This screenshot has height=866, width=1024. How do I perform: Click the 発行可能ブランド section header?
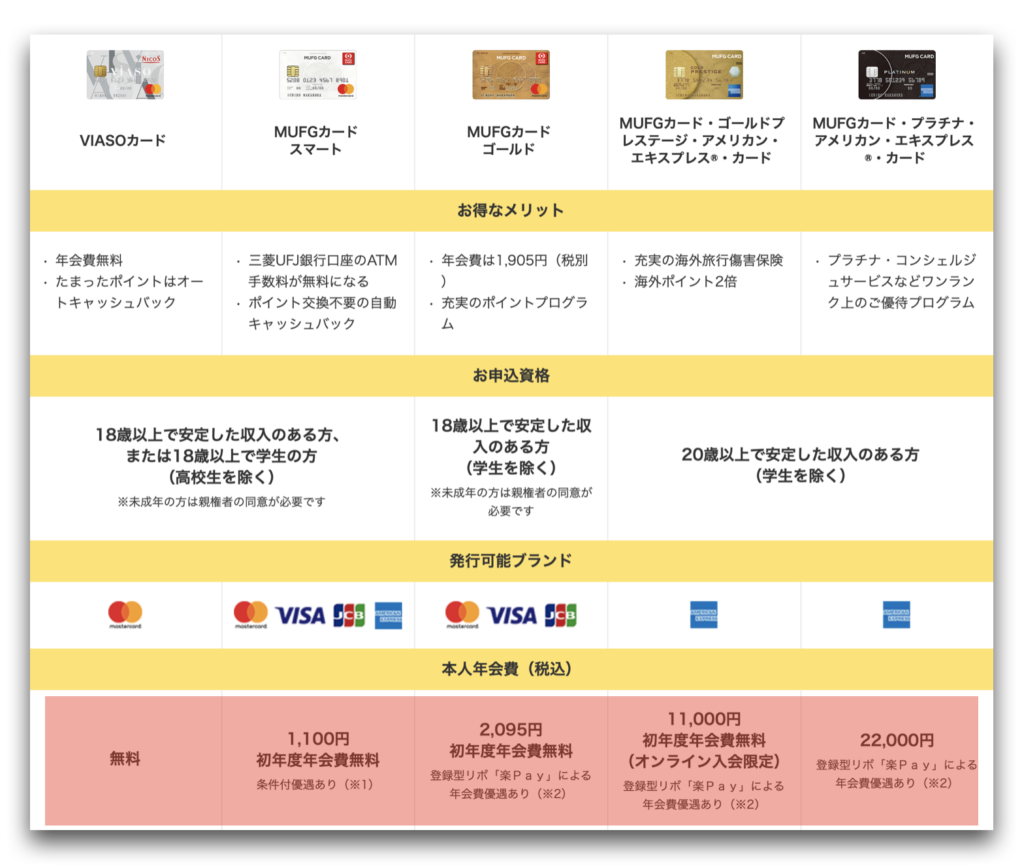click(x=511, y=560)
